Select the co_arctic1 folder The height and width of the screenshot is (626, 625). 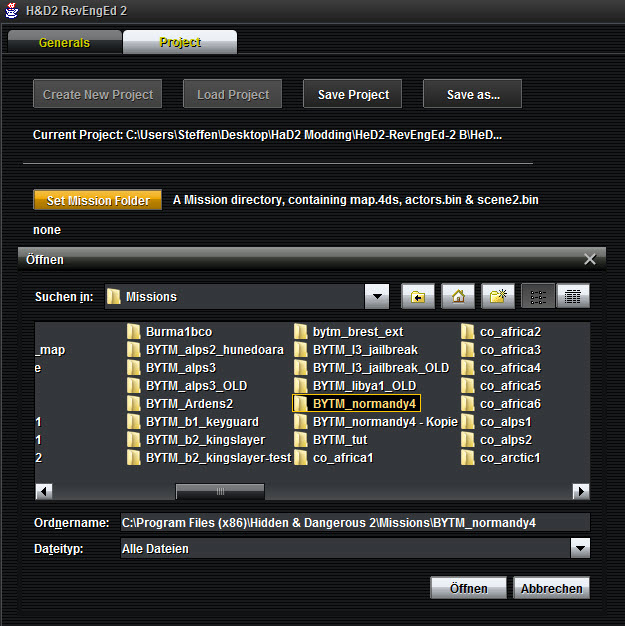(x=510, y=458)
